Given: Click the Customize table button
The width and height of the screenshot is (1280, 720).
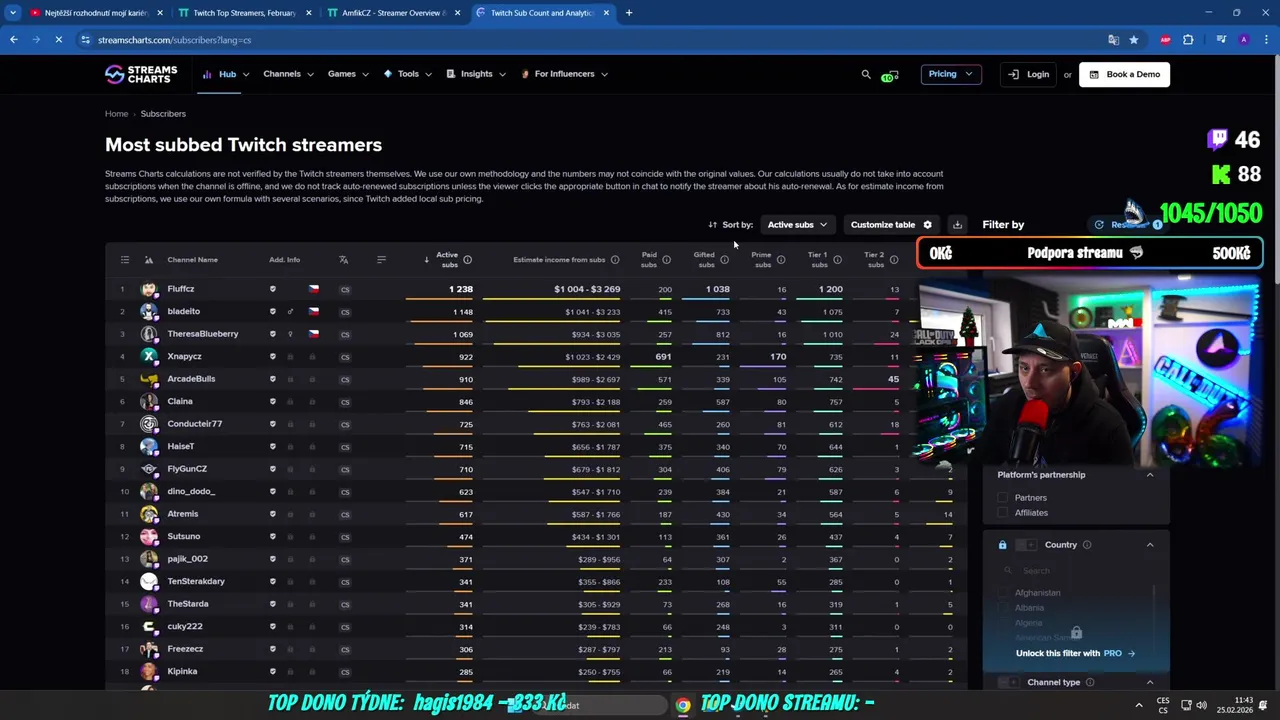Looking at the screenshot, I should tap(891, 225).
